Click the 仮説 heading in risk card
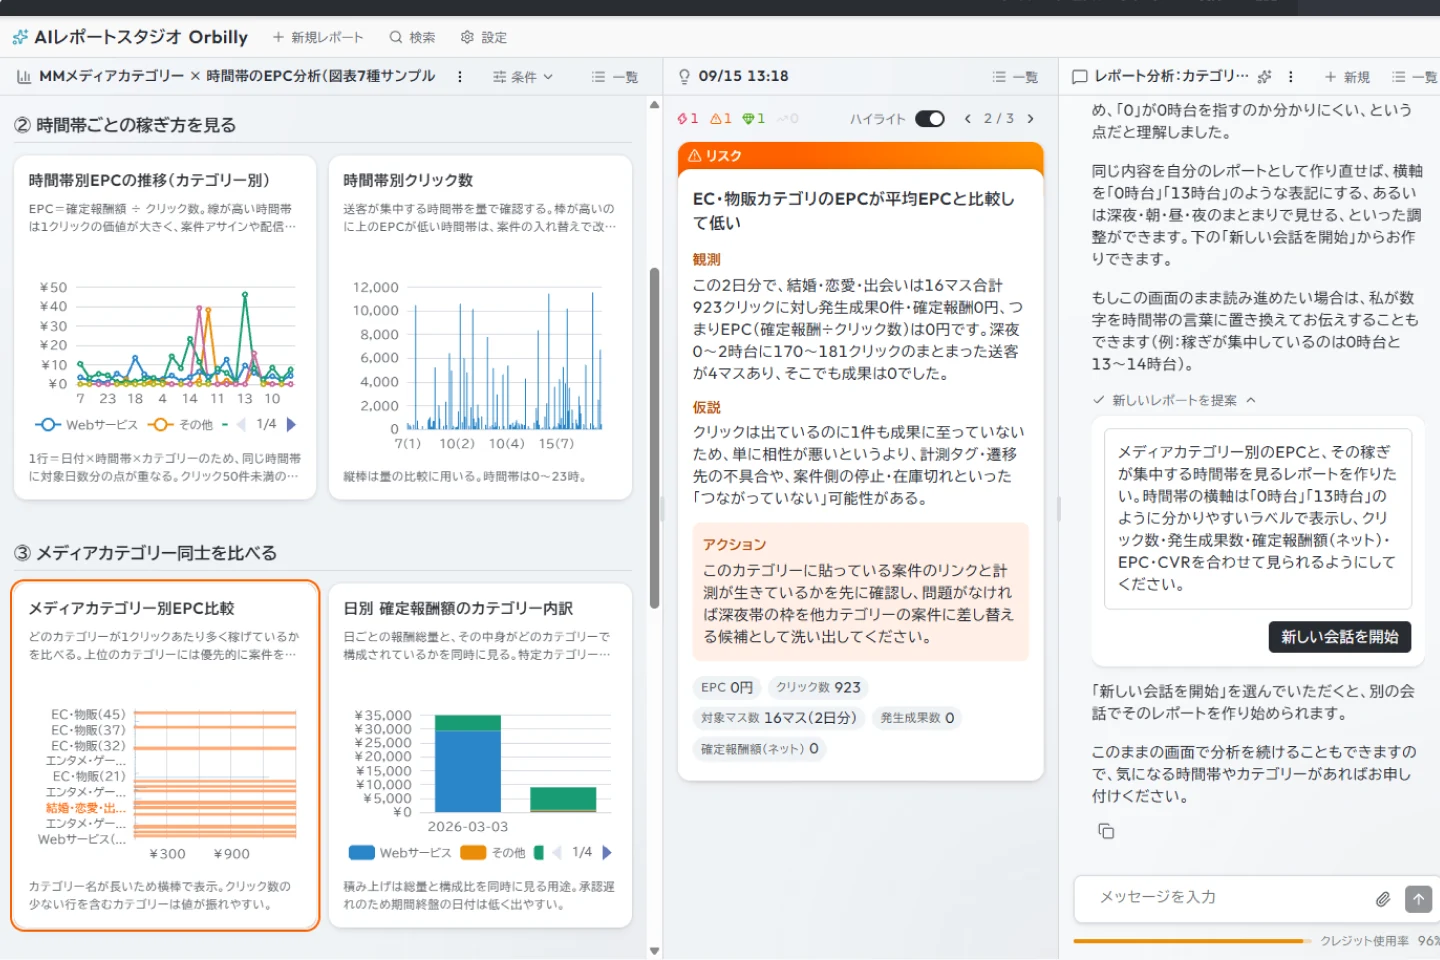Image resolution: width=1440 pixels, height=960 pixels. tap(707, 408)
